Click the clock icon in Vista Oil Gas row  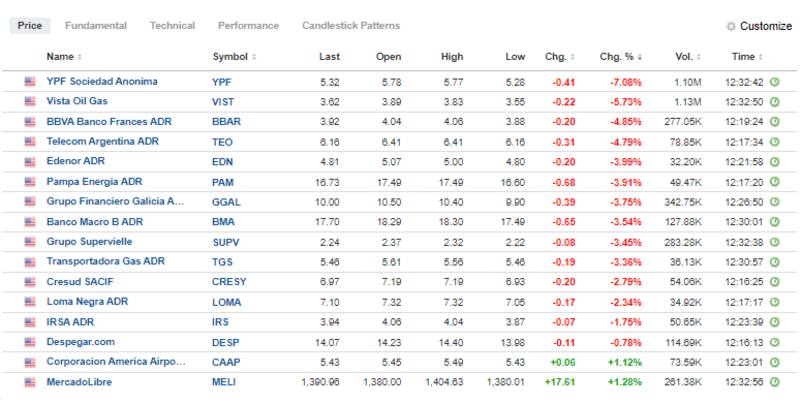point(774,101)
